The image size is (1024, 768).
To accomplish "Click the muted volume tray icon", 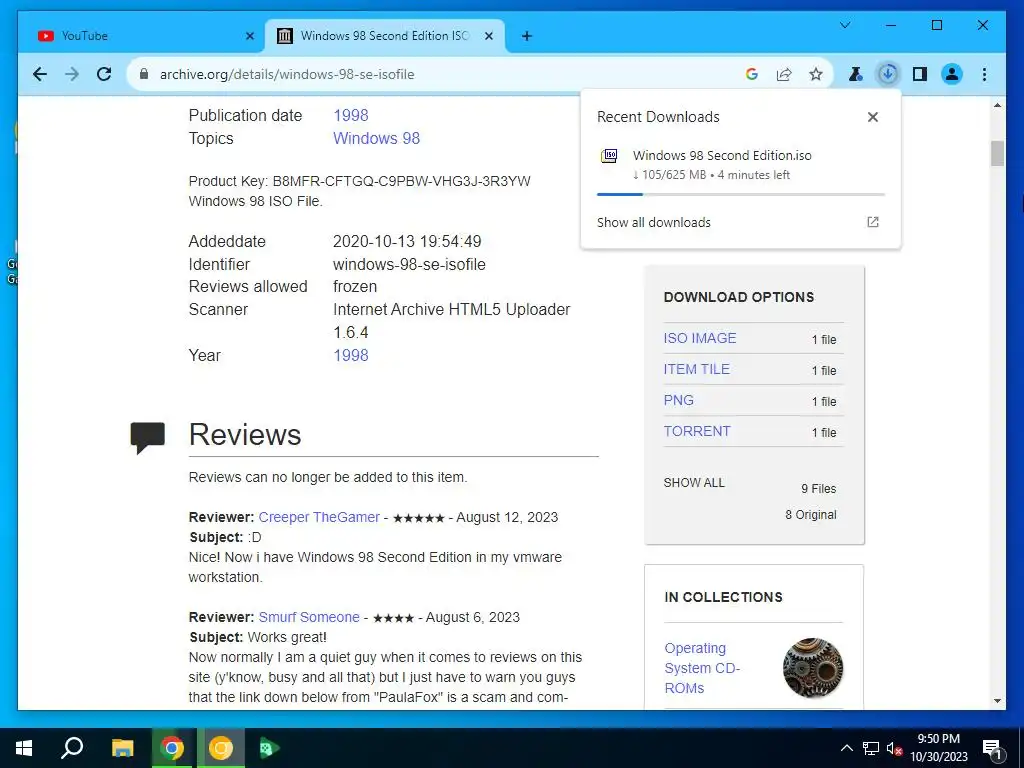I will pos(894,748).
